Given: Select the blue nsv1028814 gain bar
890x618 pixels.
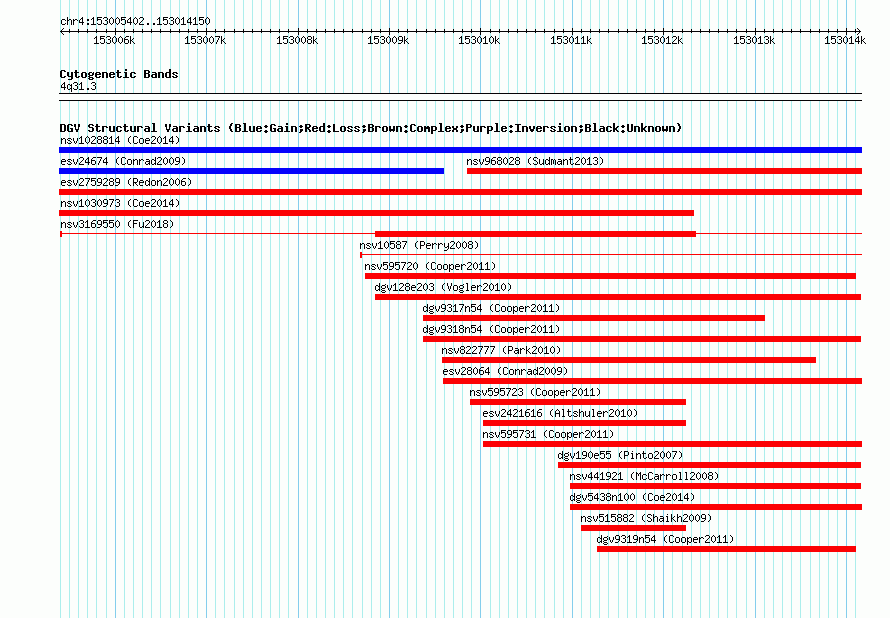Looking at the screenshot, I should 460,150.
